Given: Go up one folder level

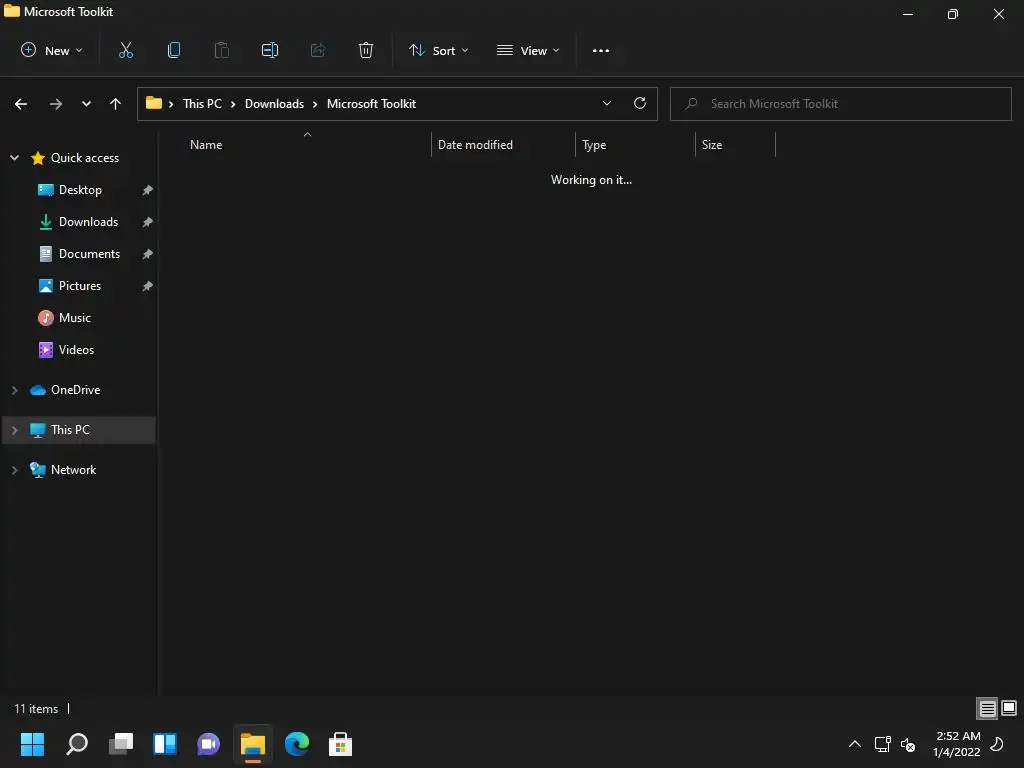Looking at the screenshot, I should (116, 104).
